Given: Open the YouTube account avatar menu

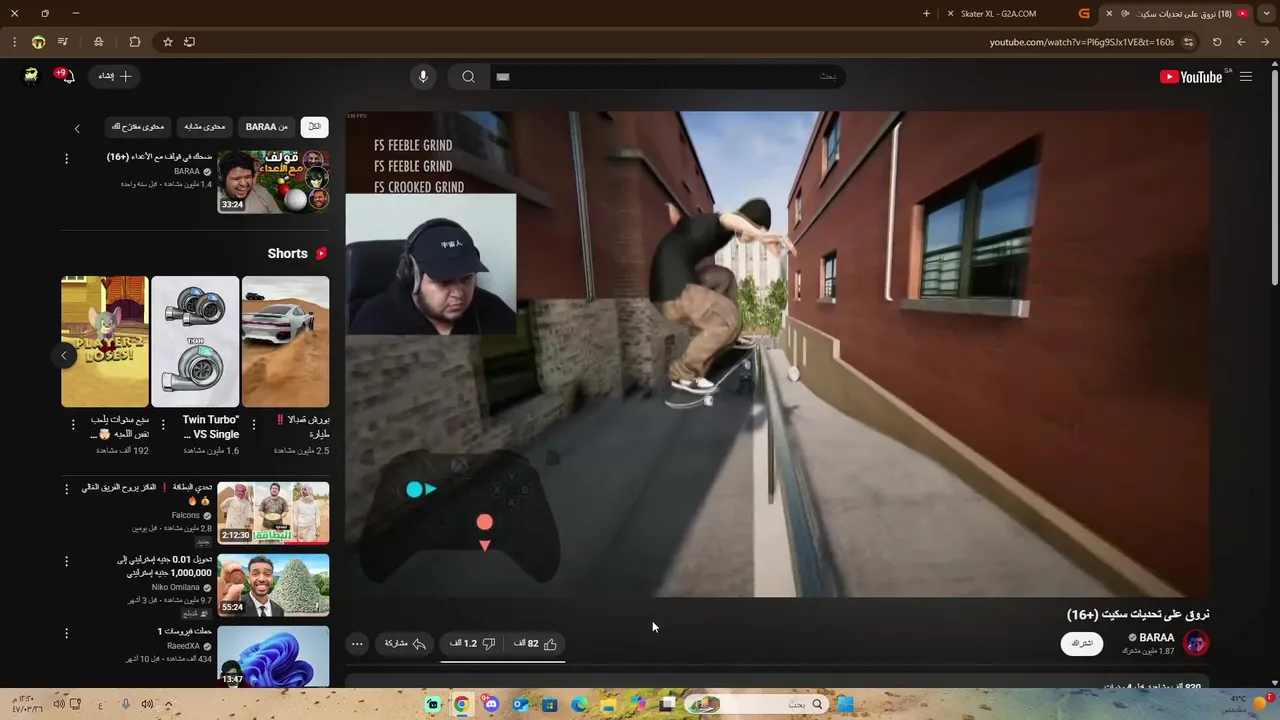Looking at the screenshot, I should (x=31, y=77).
